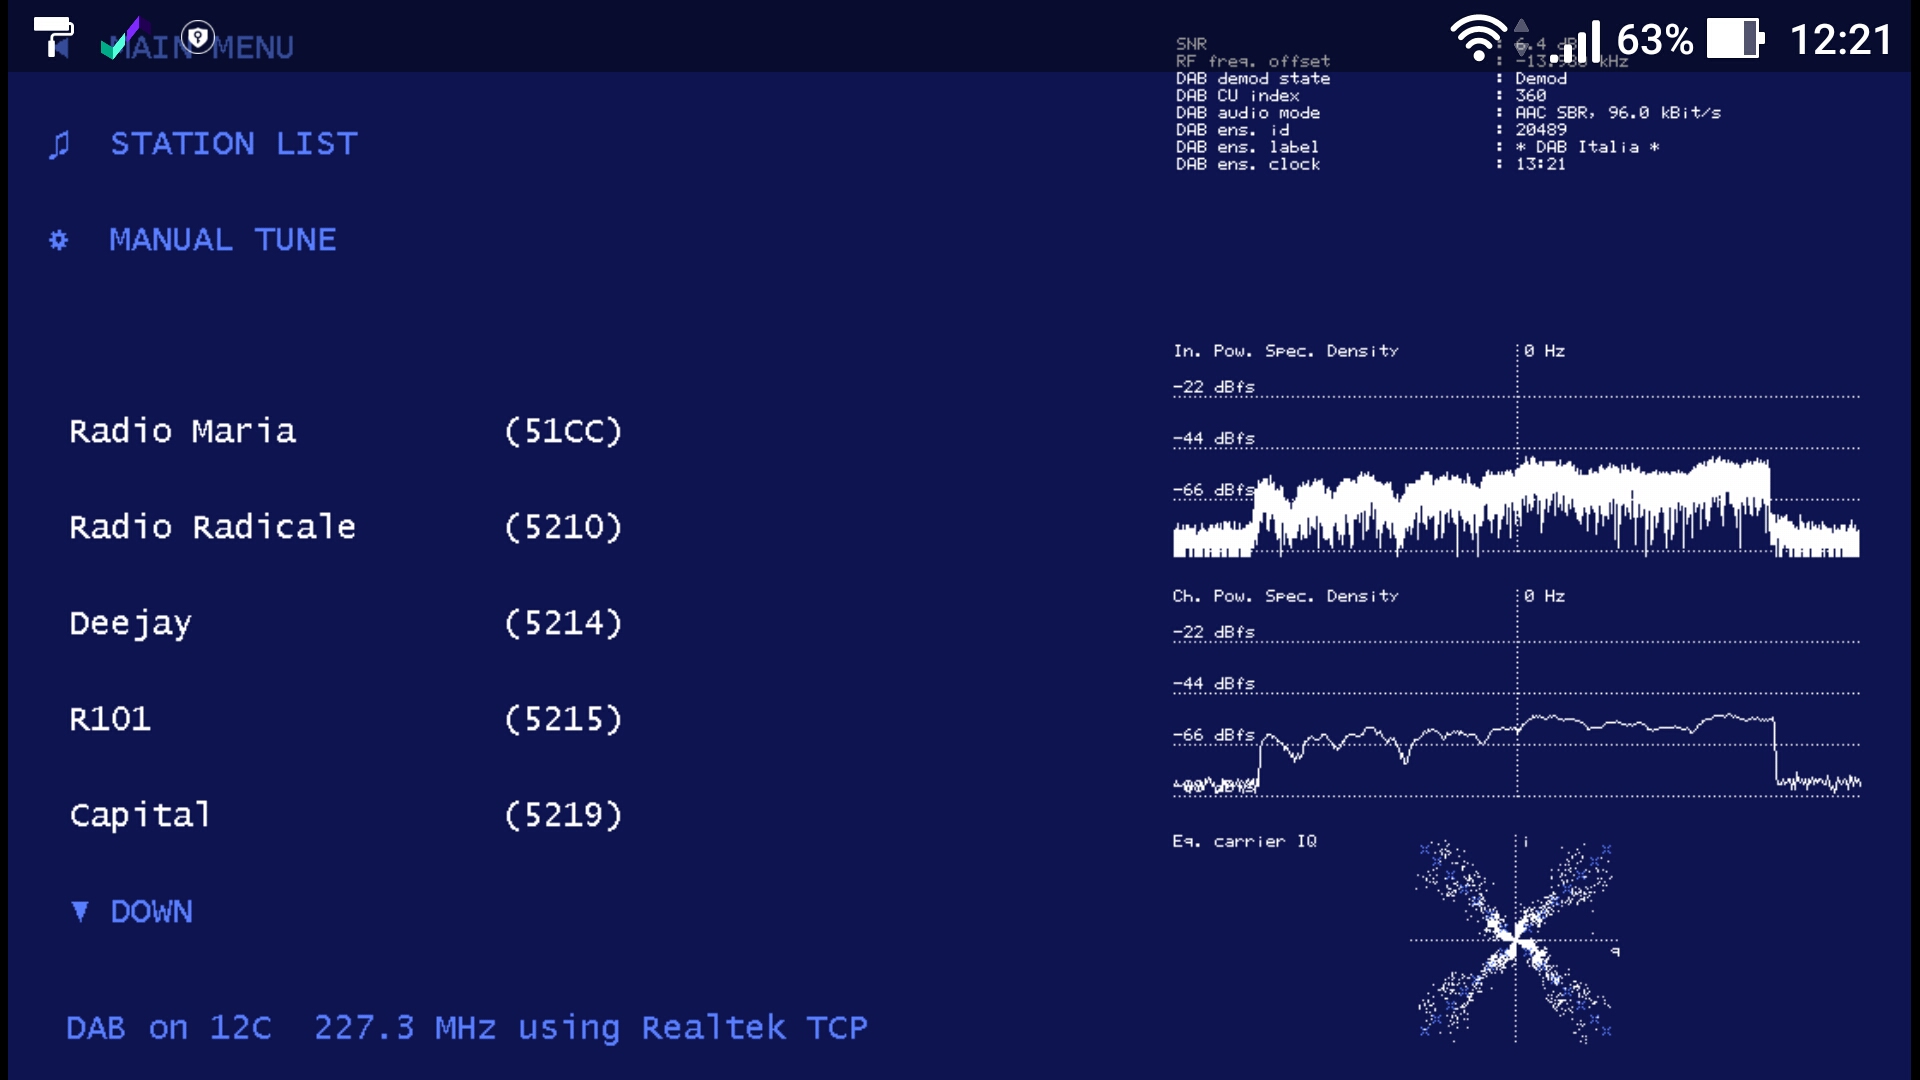Select Capital station entry (5219)
Image resolution: width=1920 pixels, height=1080 pixels.
[x=347, y=815]
